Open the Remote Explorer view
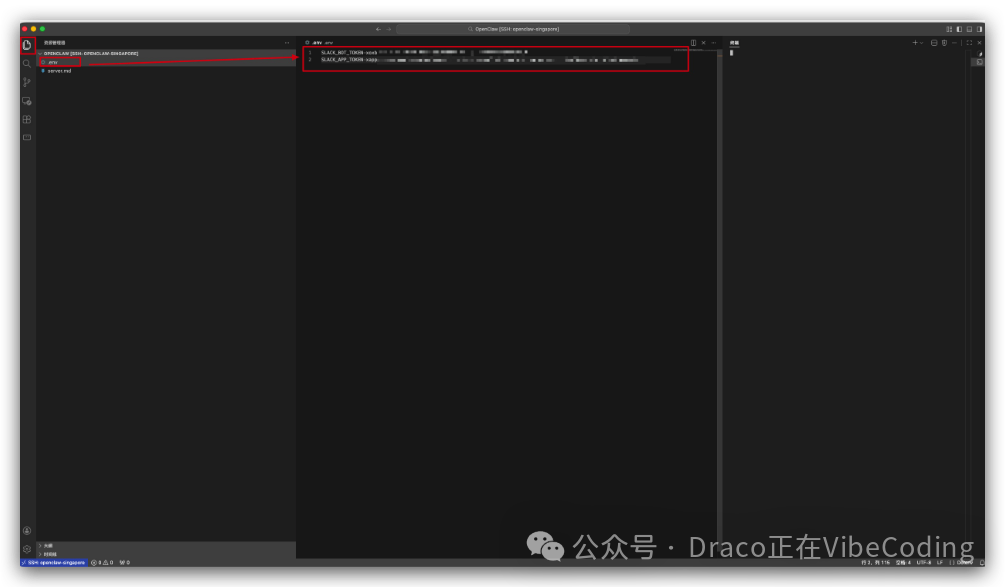The height and width of the screenshot is (587, 1005). coord(27,101)
